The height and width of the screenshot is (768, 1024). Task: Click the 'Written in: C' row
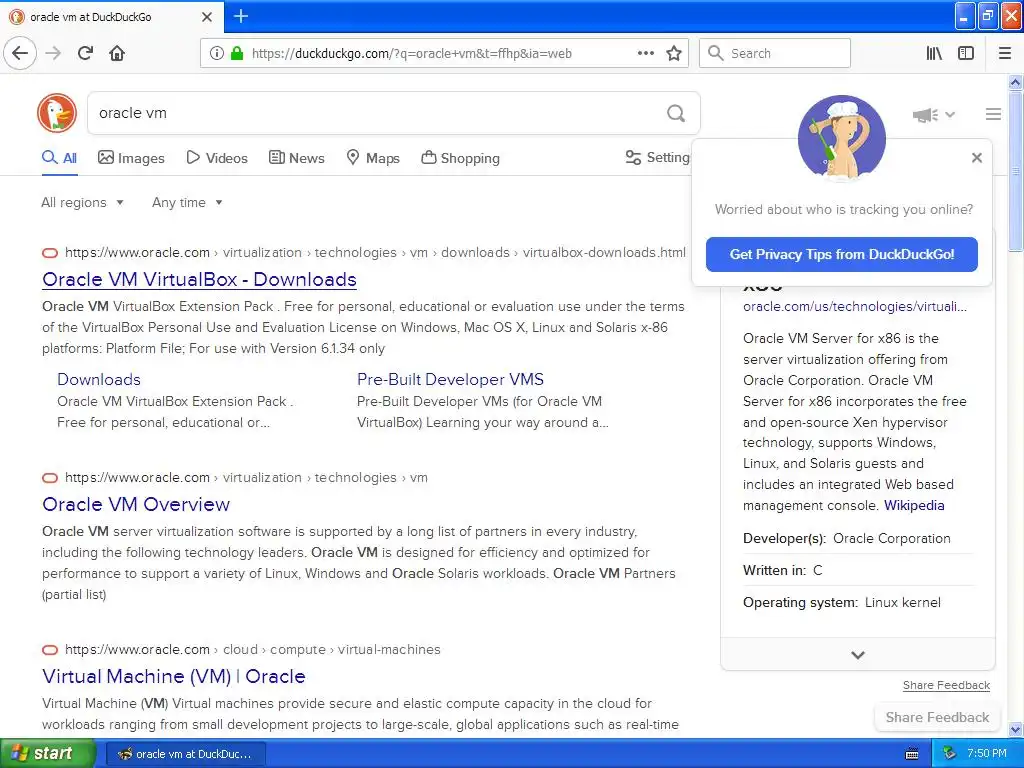tap(857, 570)
